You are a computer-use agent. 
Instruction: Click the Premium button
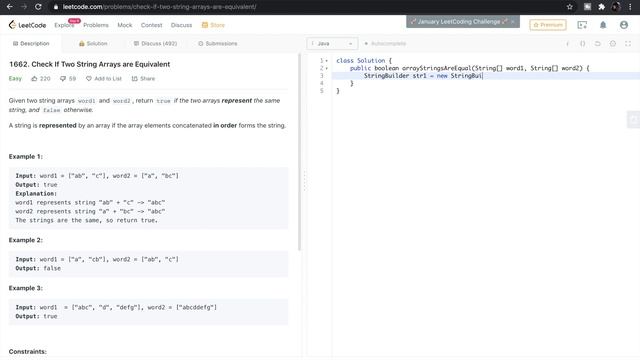[548, 25]
